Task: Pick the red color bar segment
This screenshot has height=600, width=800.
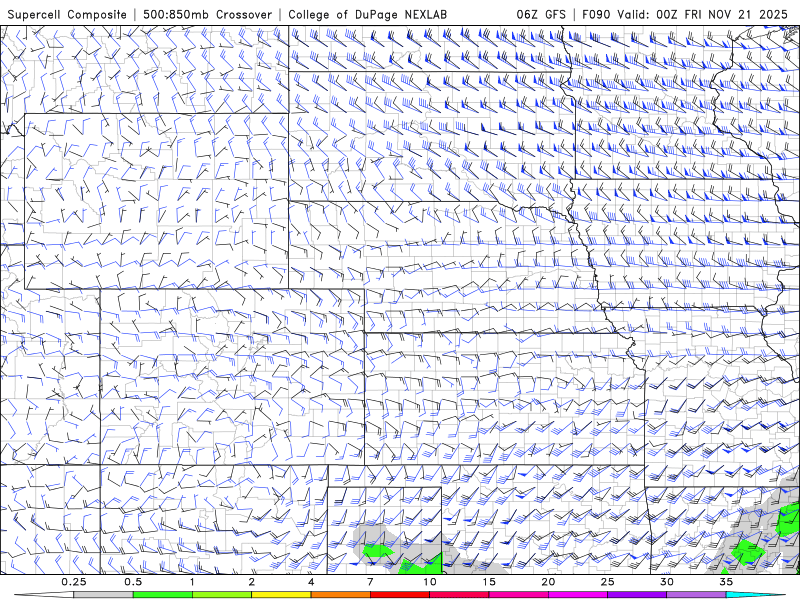Action: pyautogui.click(x=399, y=595)
